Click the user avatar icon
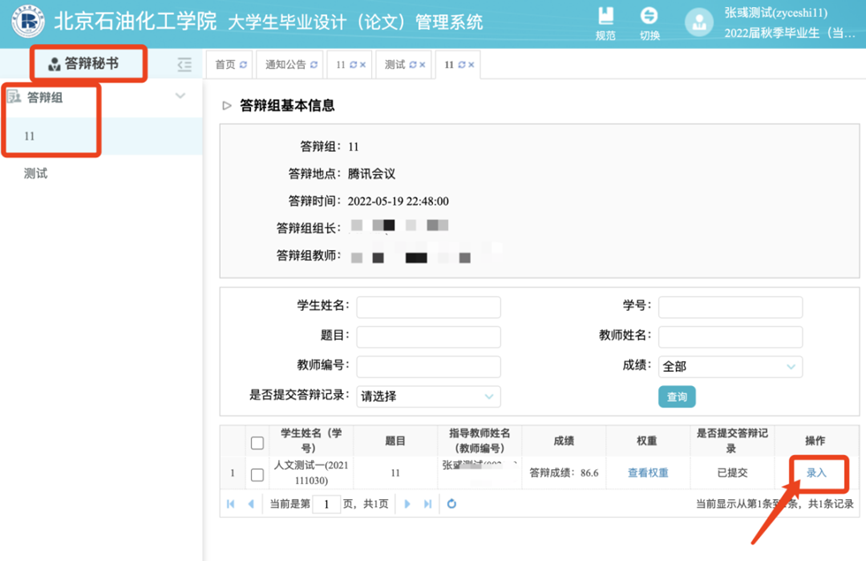The image size is (866, 561). tap(699, 23)
